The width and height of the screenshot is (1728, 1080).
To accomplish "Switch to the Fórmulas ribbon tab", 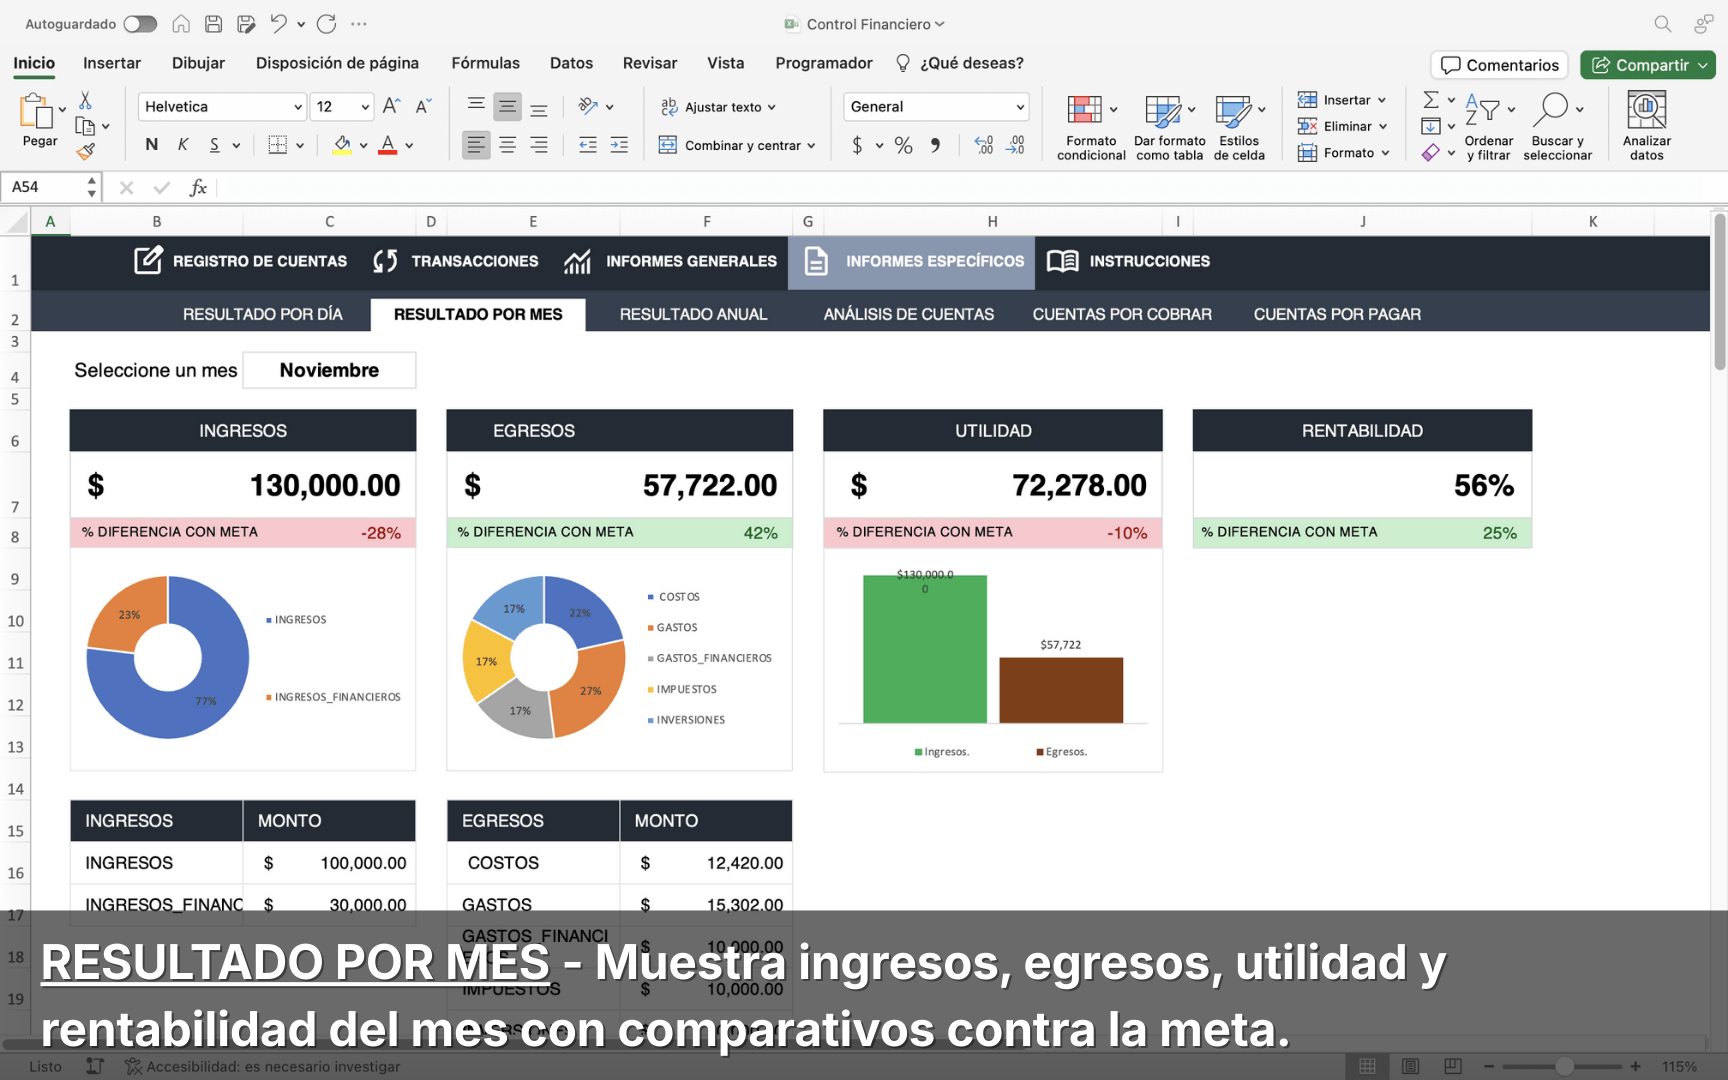I will (x=485, y=63).
